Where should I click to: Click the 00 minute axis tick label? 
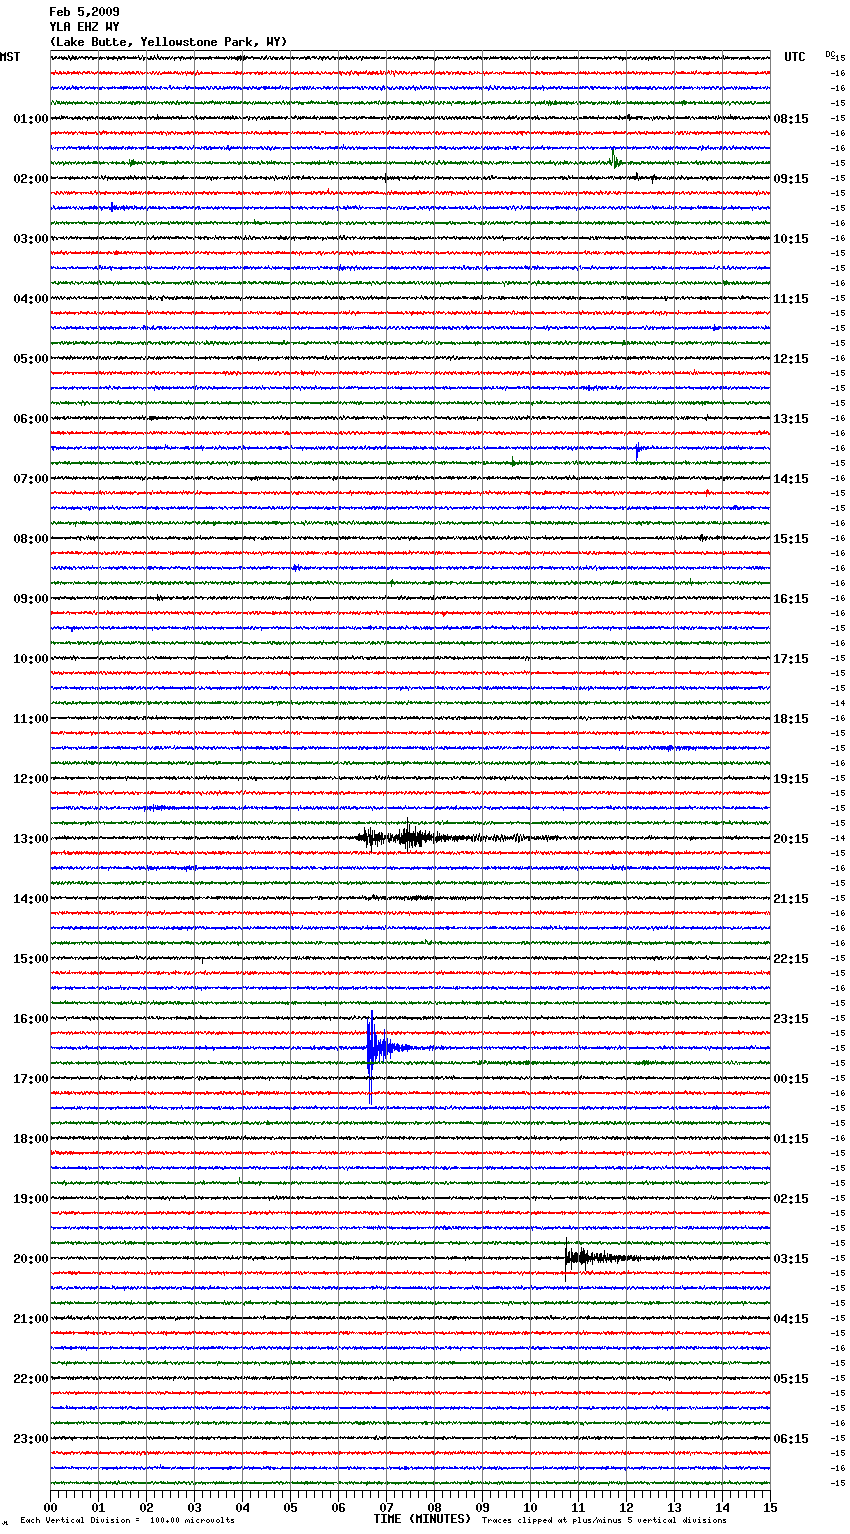coord(51,1507)
